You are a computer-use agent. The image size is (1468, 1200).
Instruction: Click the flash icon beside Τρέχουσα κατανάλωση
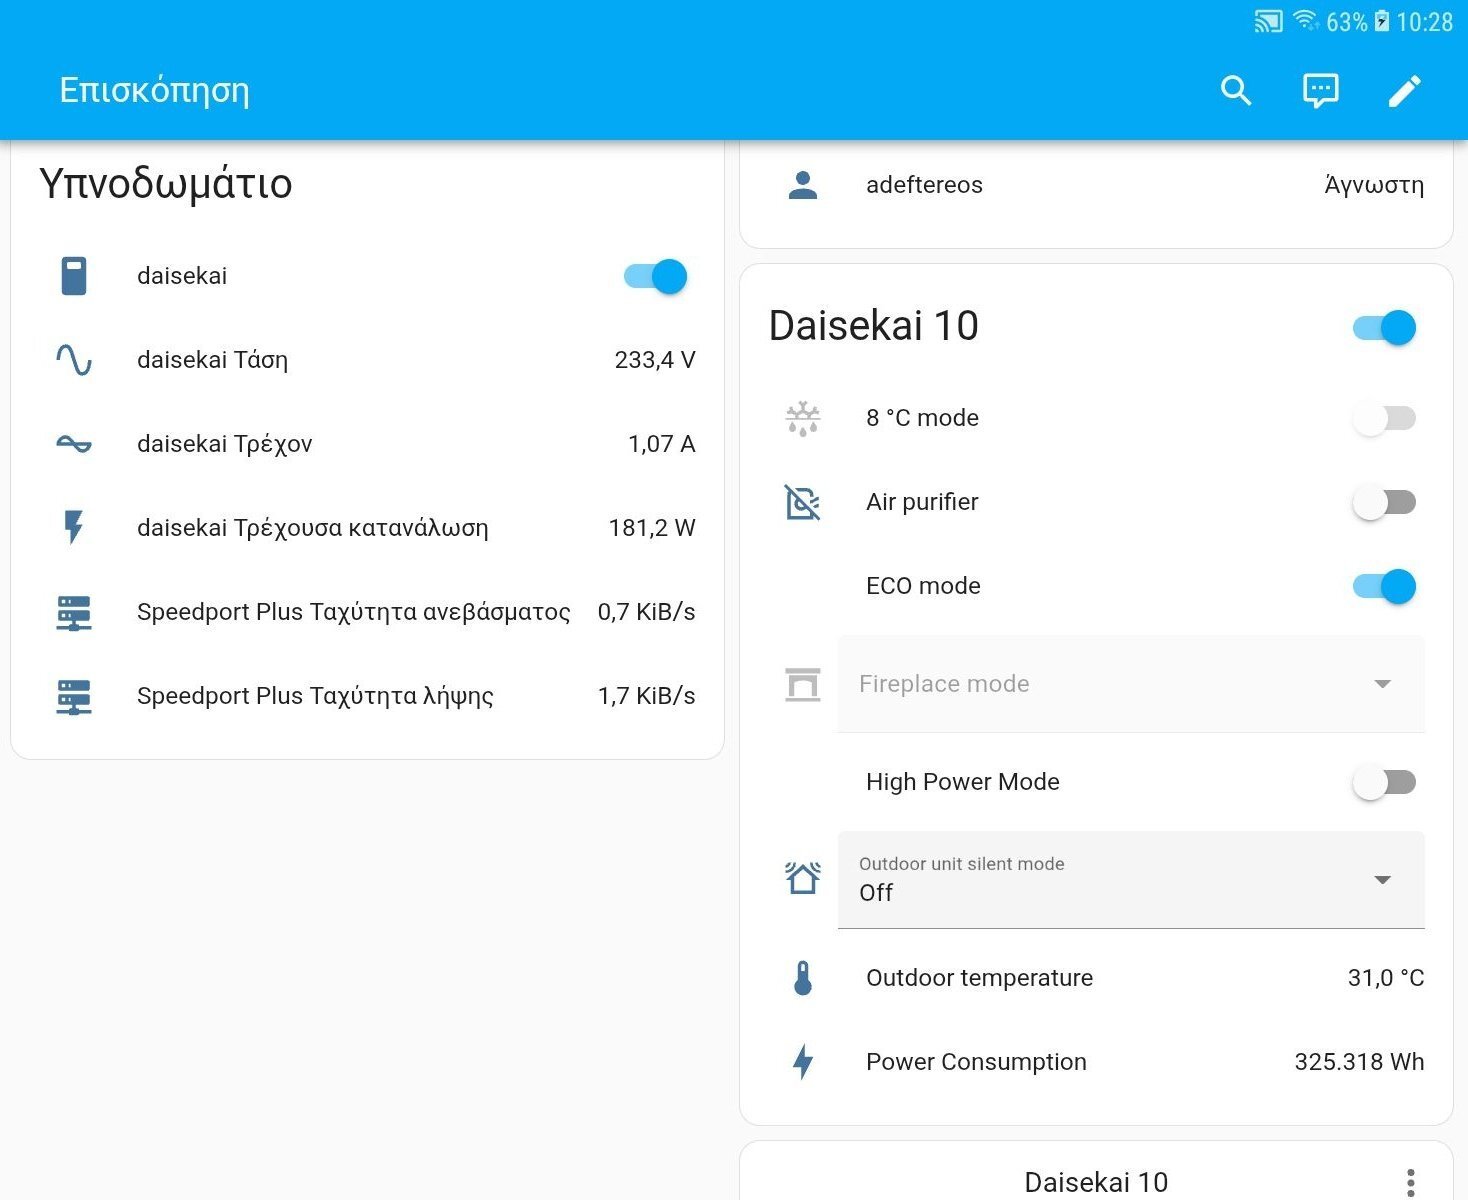click(x=74, y=527)
